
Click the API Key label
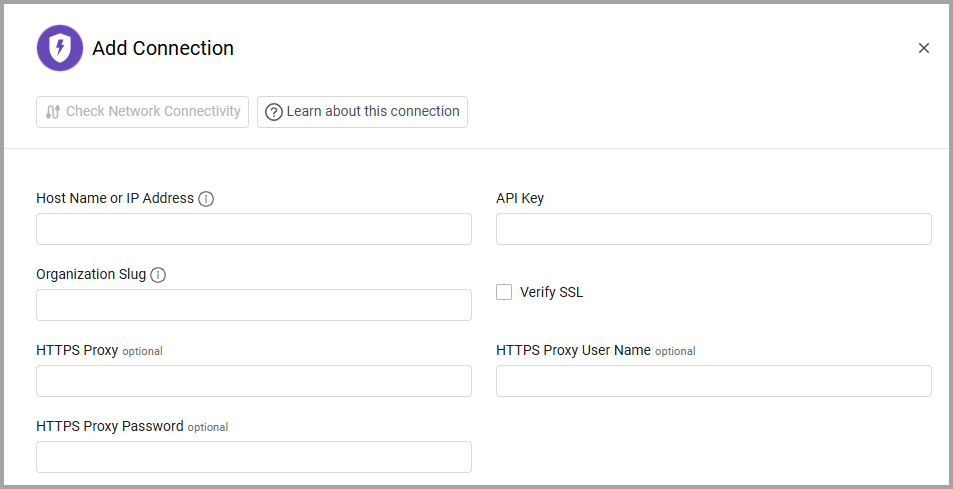(520, 198)
